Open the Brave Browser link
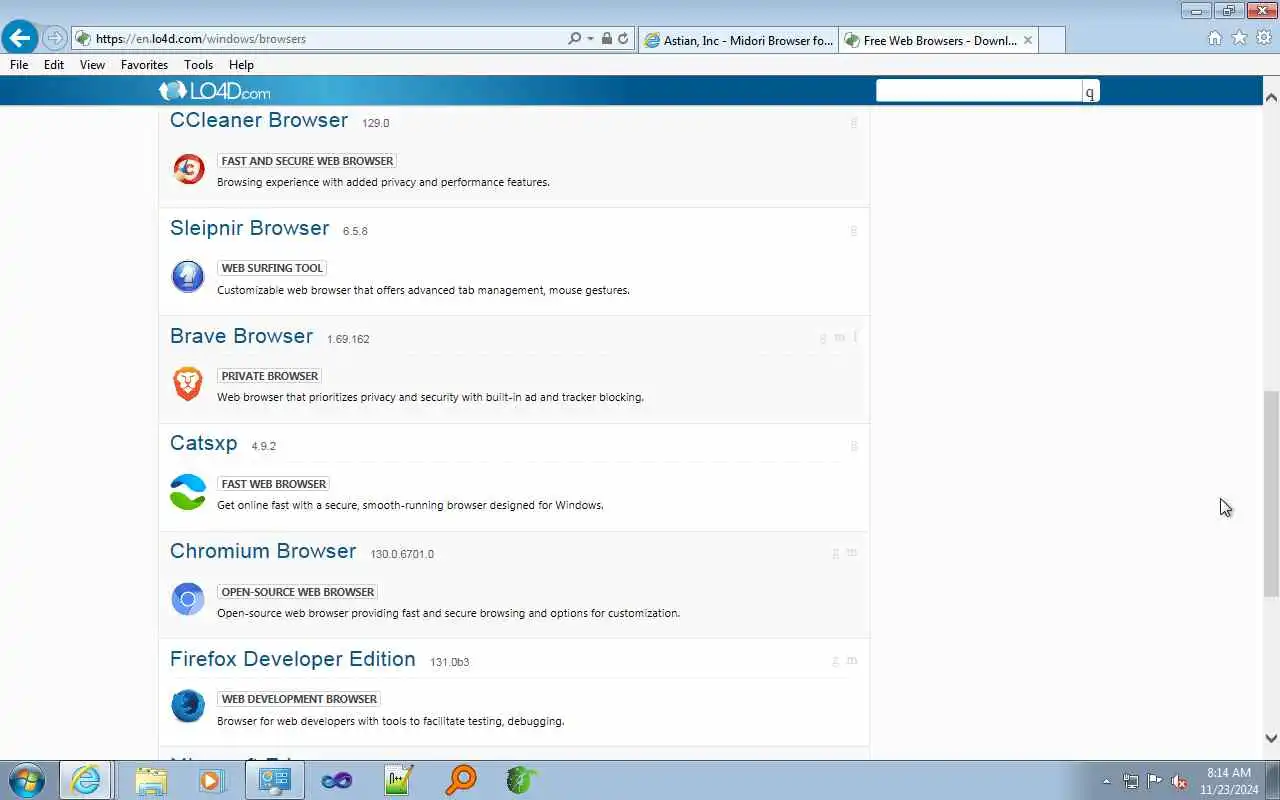 point(241,336)
